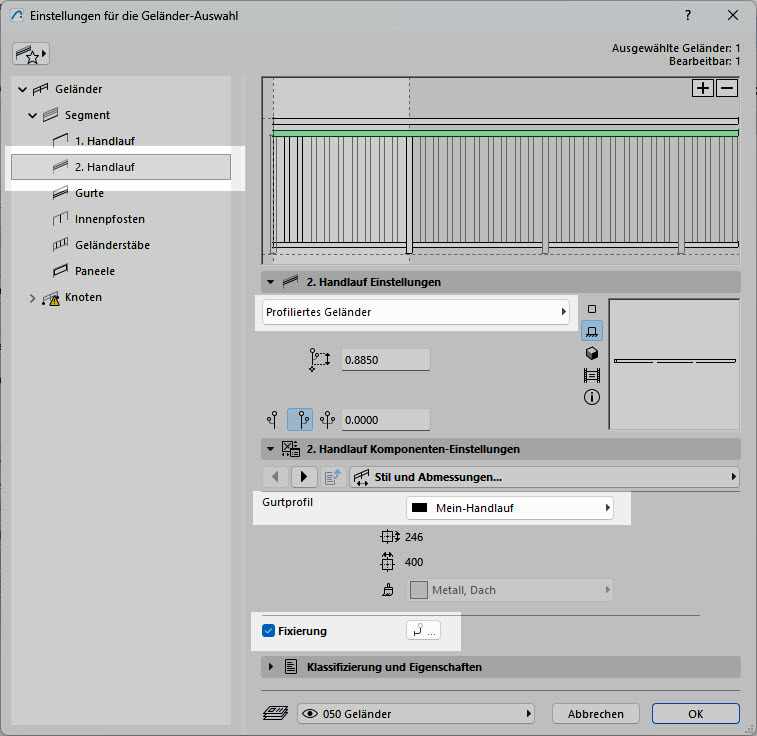Open the favorites star button

tap(30, 54)
